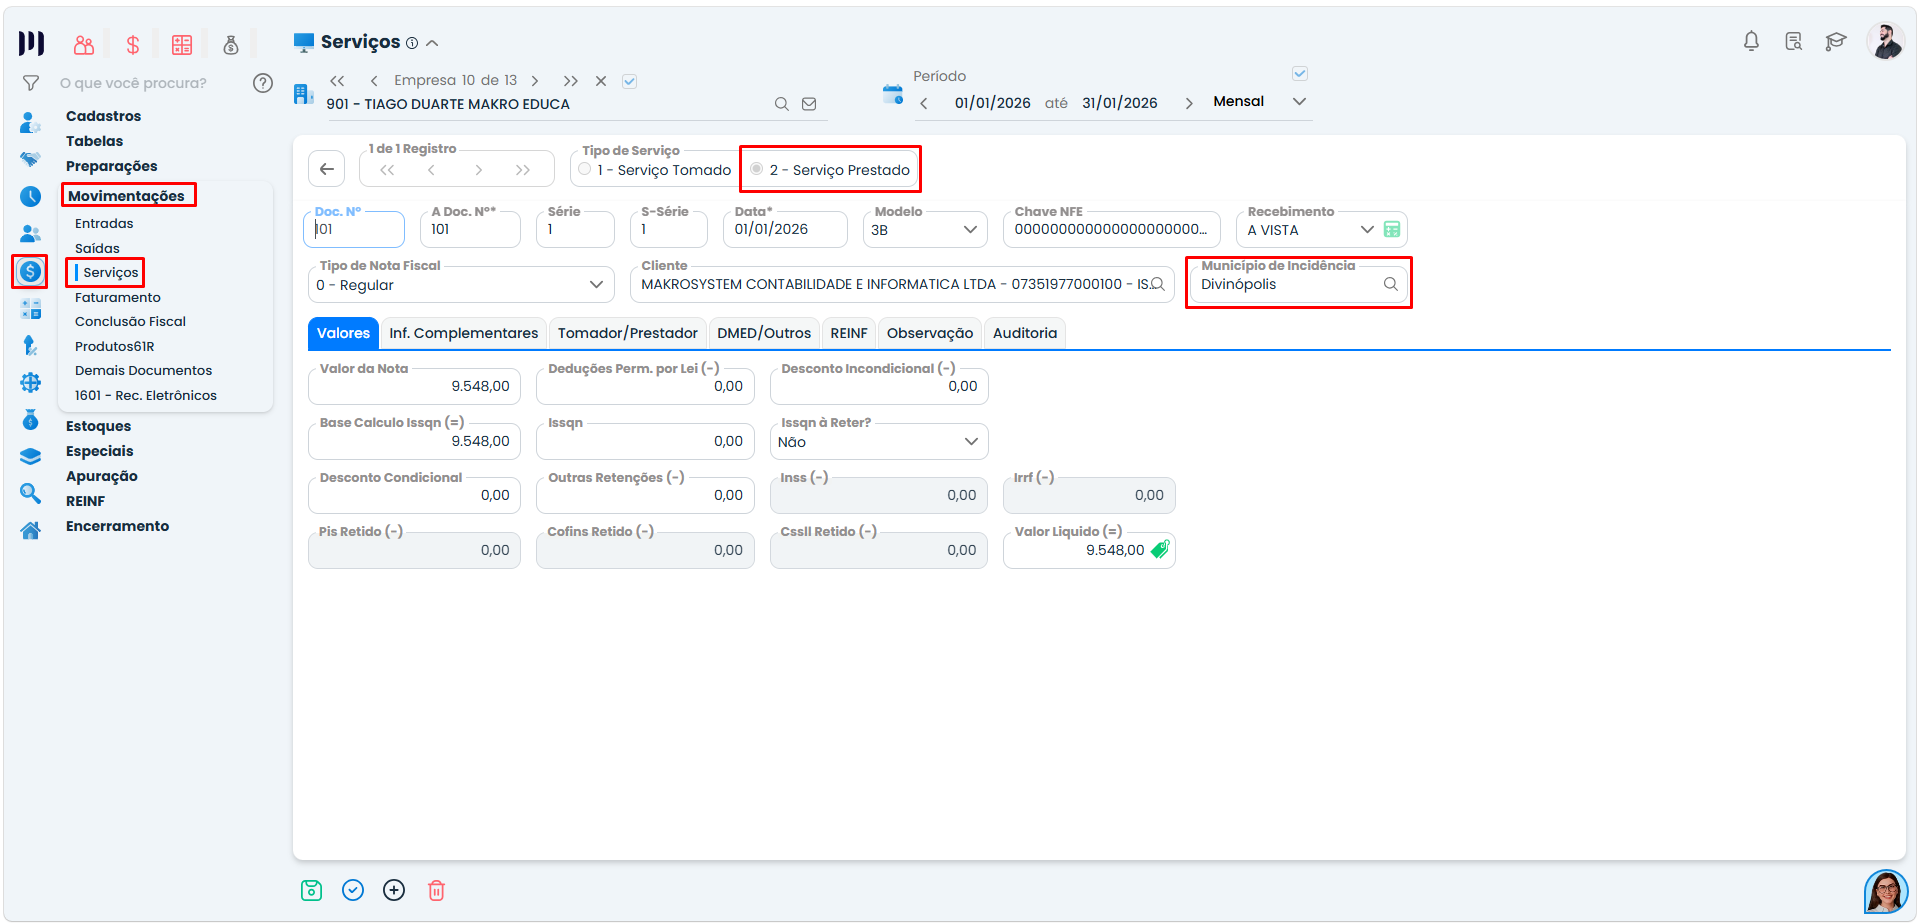The image size is (1919, 923).
Task: Open the Apuração menu section
Action: pos(102,476)
